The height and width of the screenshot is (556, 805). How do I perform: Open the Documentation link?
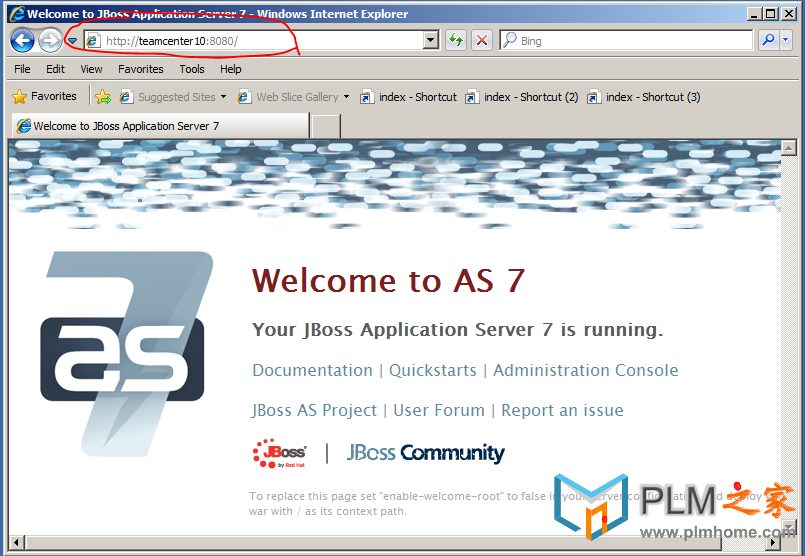[x=312, y=370]
